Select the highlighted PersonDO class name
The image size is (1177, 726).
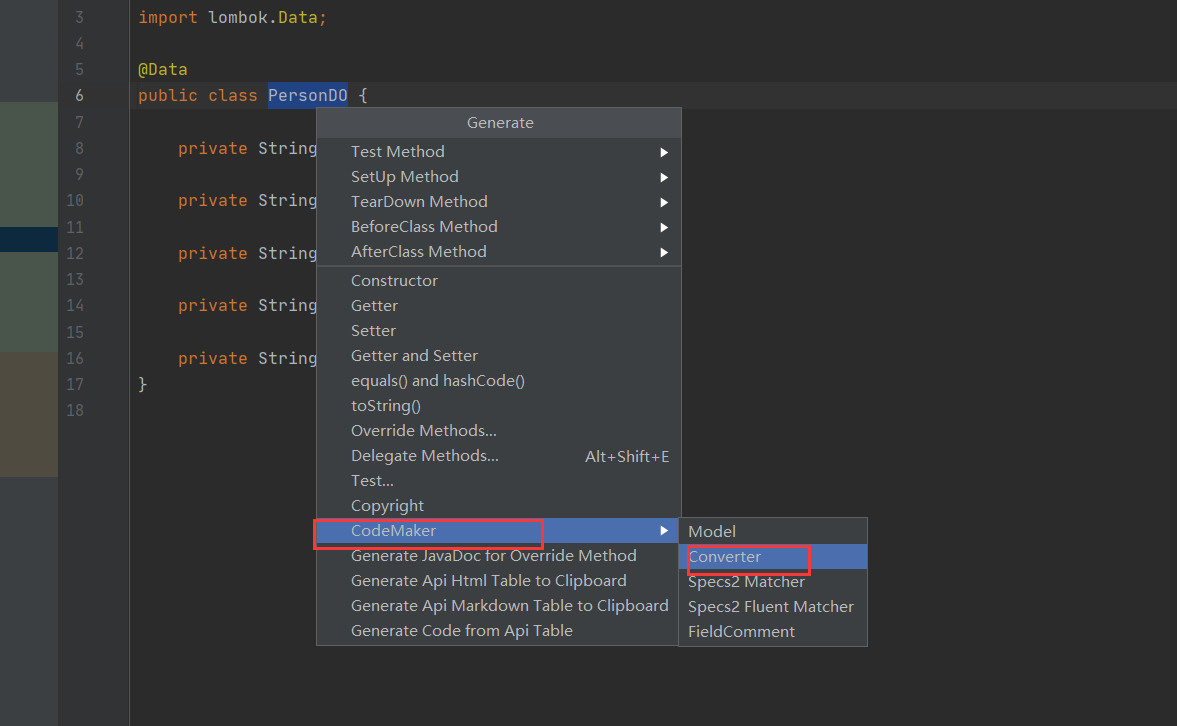pos(307,95)
